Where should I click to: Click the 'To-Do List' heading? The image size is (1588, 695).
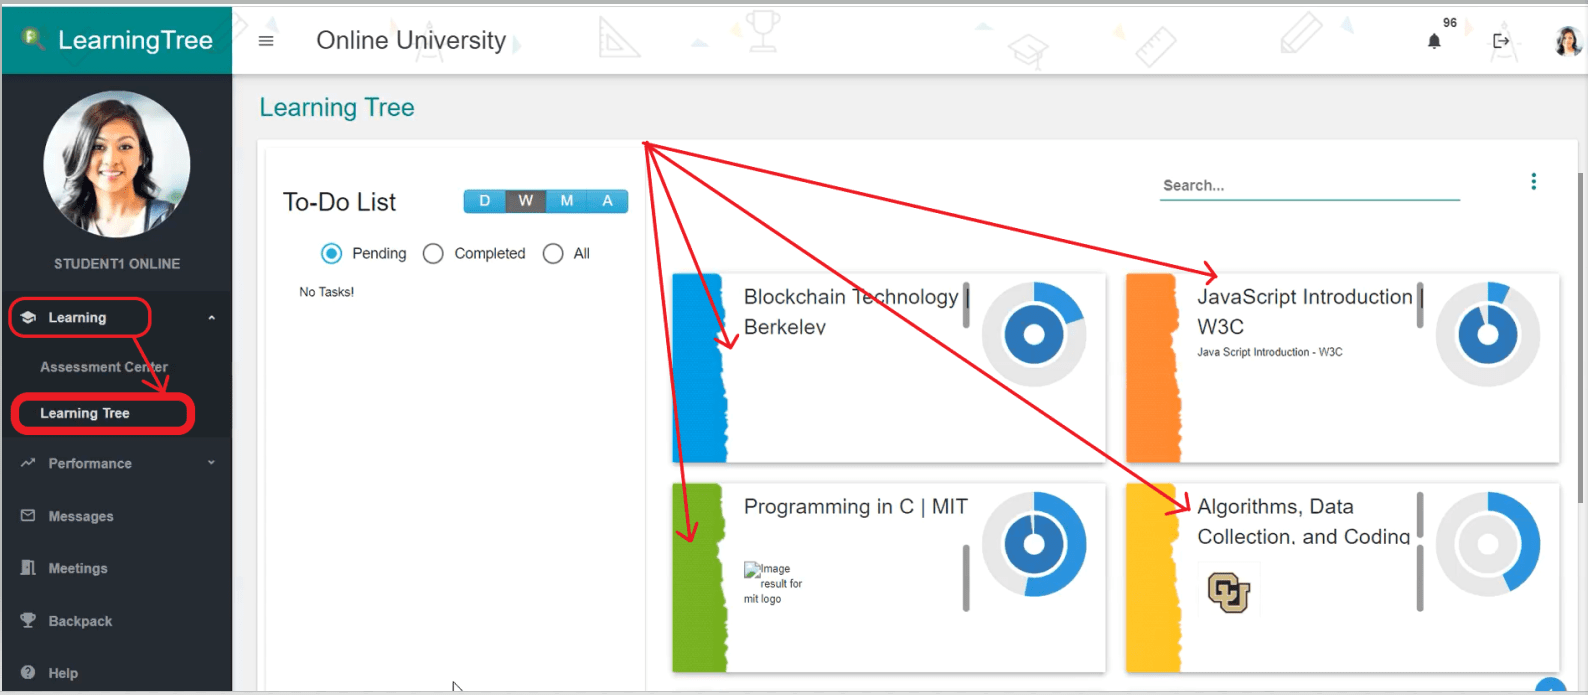340,202
